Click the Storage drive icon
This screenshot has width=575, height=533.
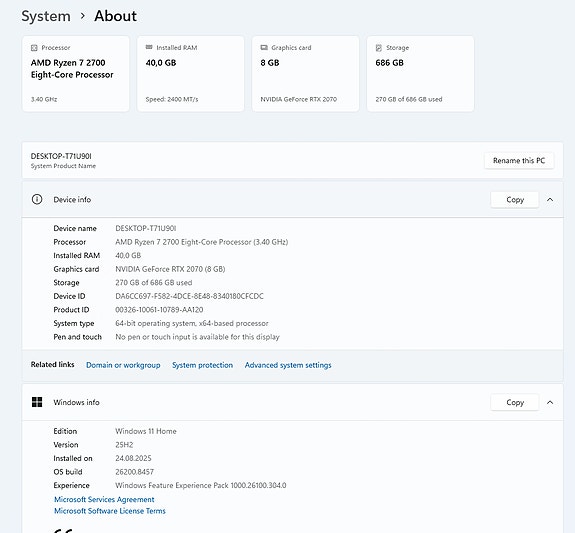[379, 48]
